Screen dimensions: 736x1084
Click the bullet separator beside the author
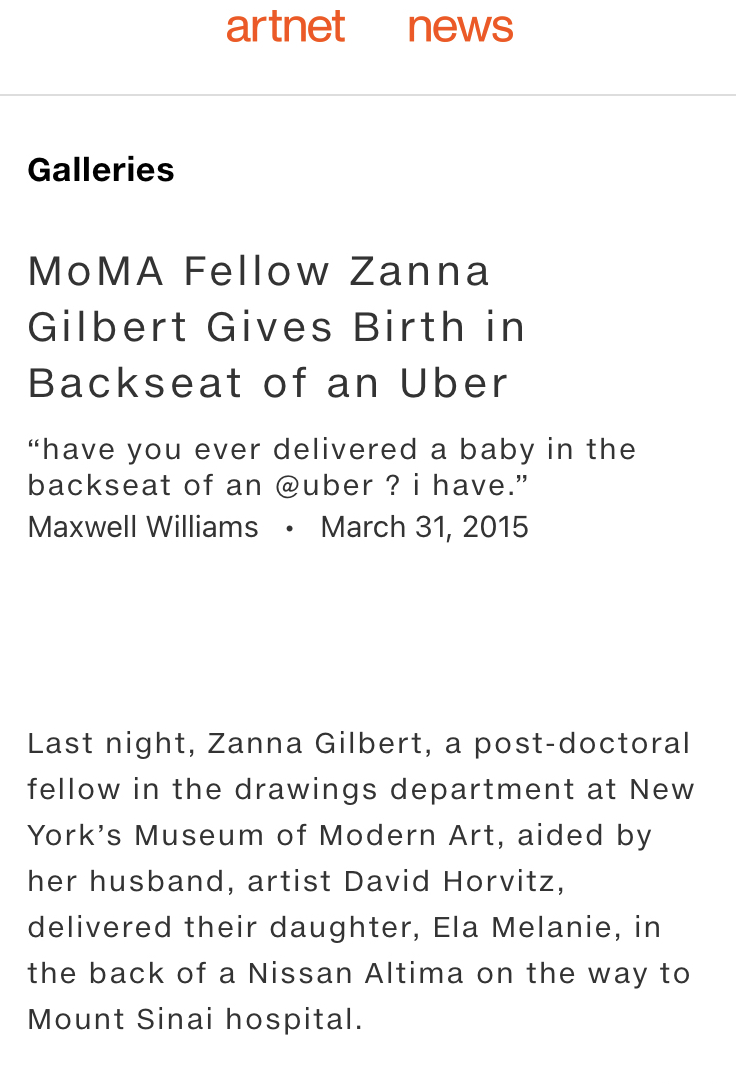point(290,528)
